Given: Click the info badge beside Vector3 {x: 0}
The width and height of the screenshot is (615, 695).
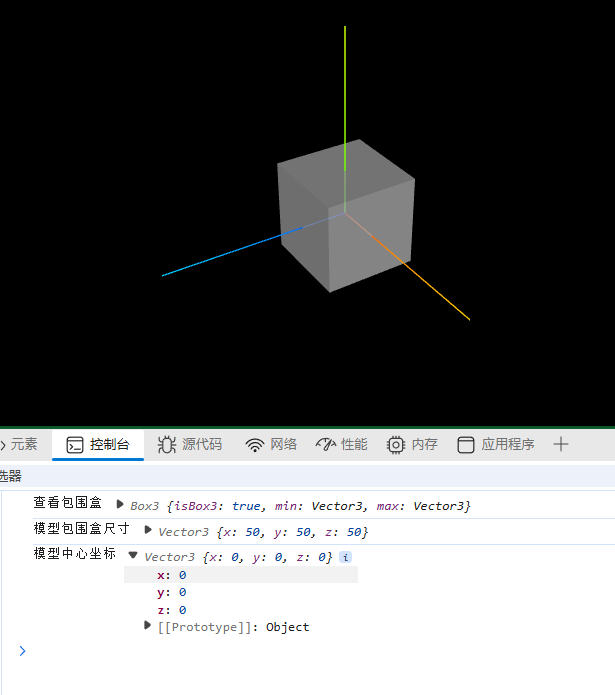Looking at the screenshot, I should tap(346, 557).
